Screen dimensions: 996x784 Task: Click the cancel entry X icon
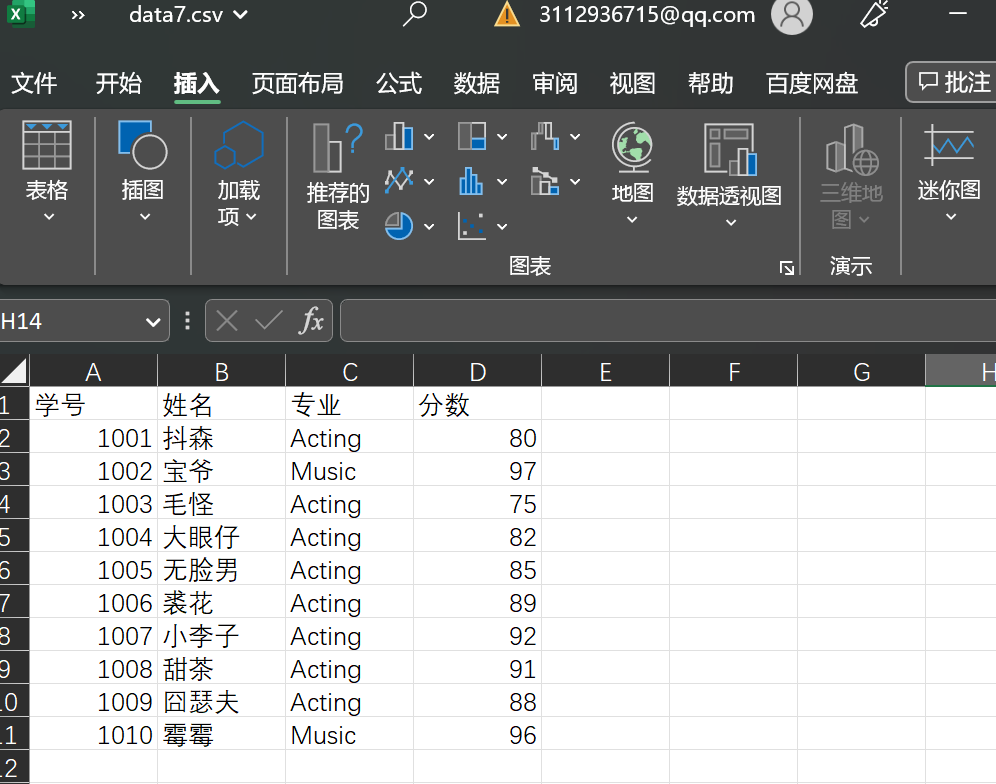point(227,320)
